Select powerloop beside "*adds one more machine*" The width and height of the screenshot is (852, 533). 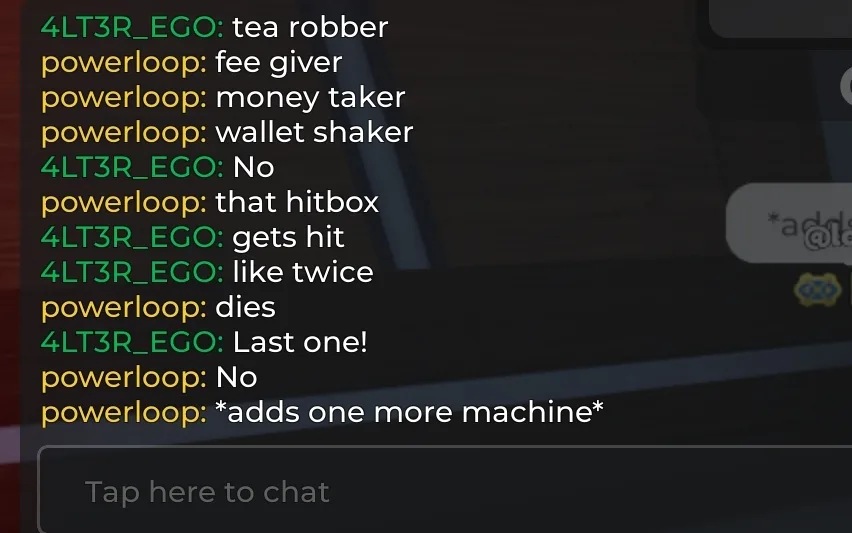coord(123,413)
